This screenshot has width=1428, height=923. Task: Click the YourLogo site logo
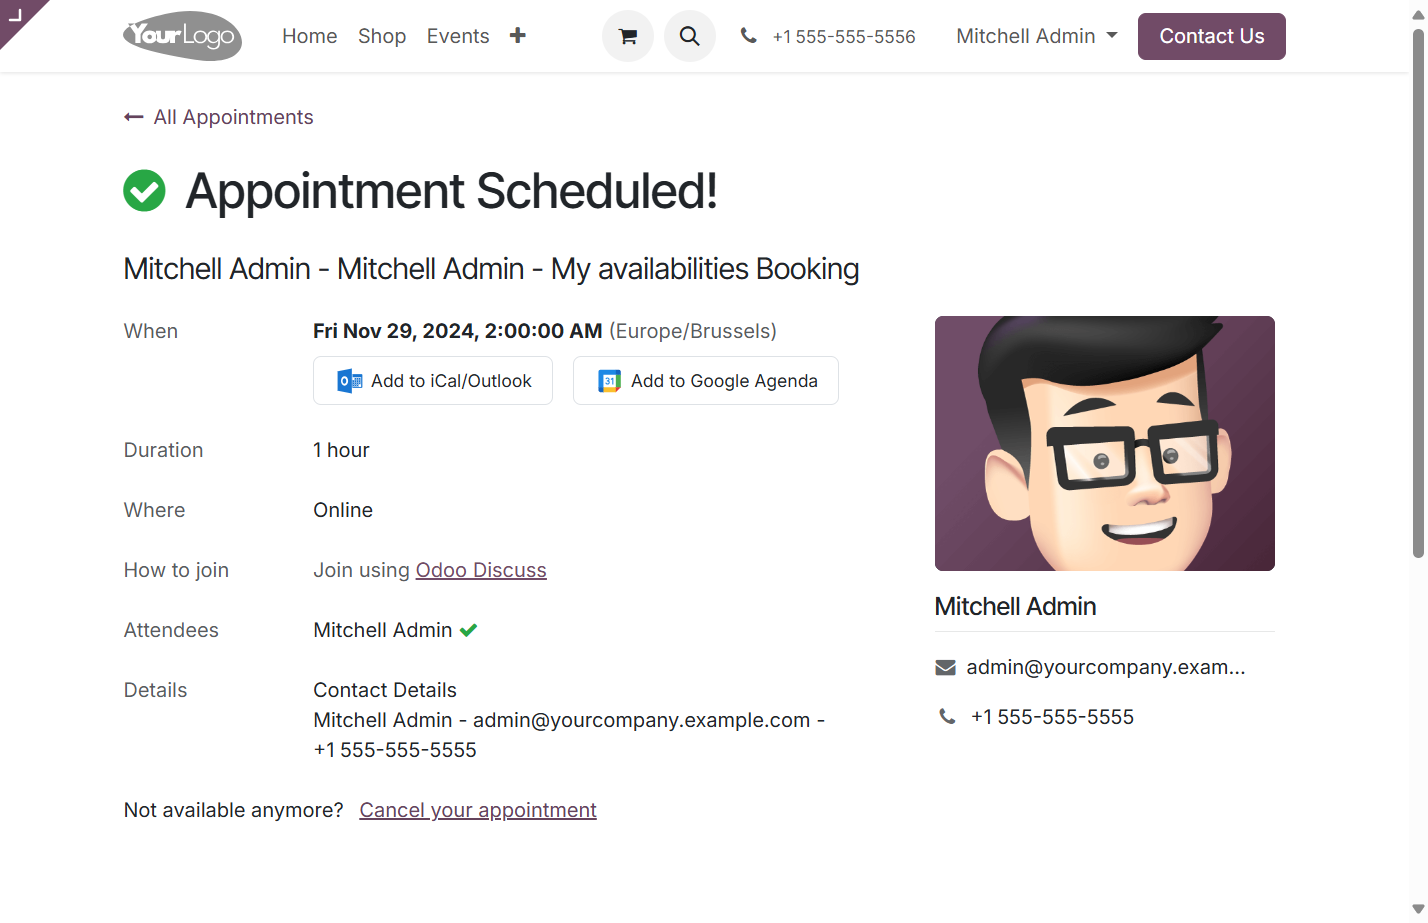(182, 36)
